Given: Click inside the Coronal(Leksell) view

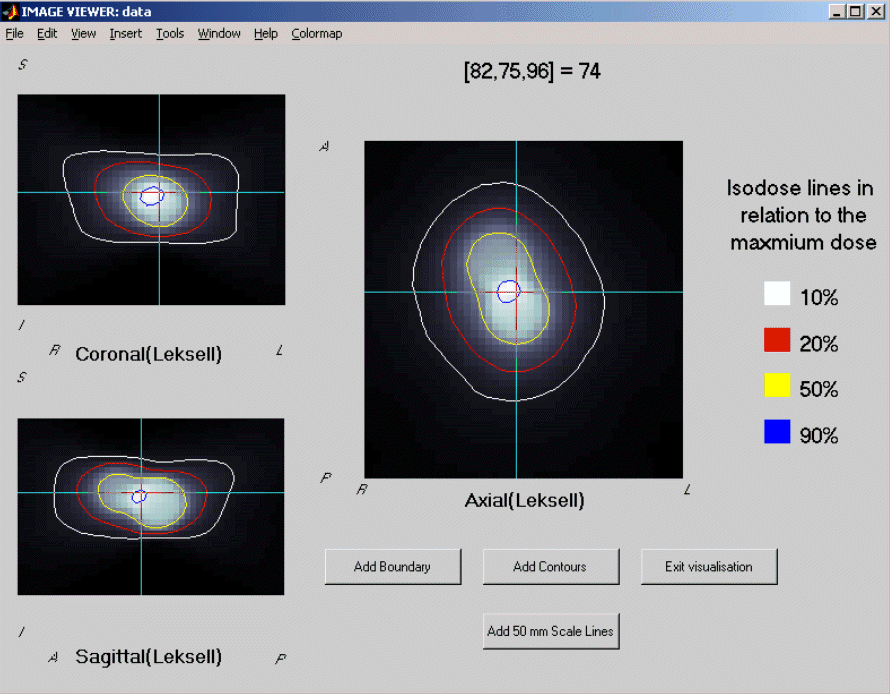Looking at the screenshot, I should pyautogui.click(x=150, y=198).
